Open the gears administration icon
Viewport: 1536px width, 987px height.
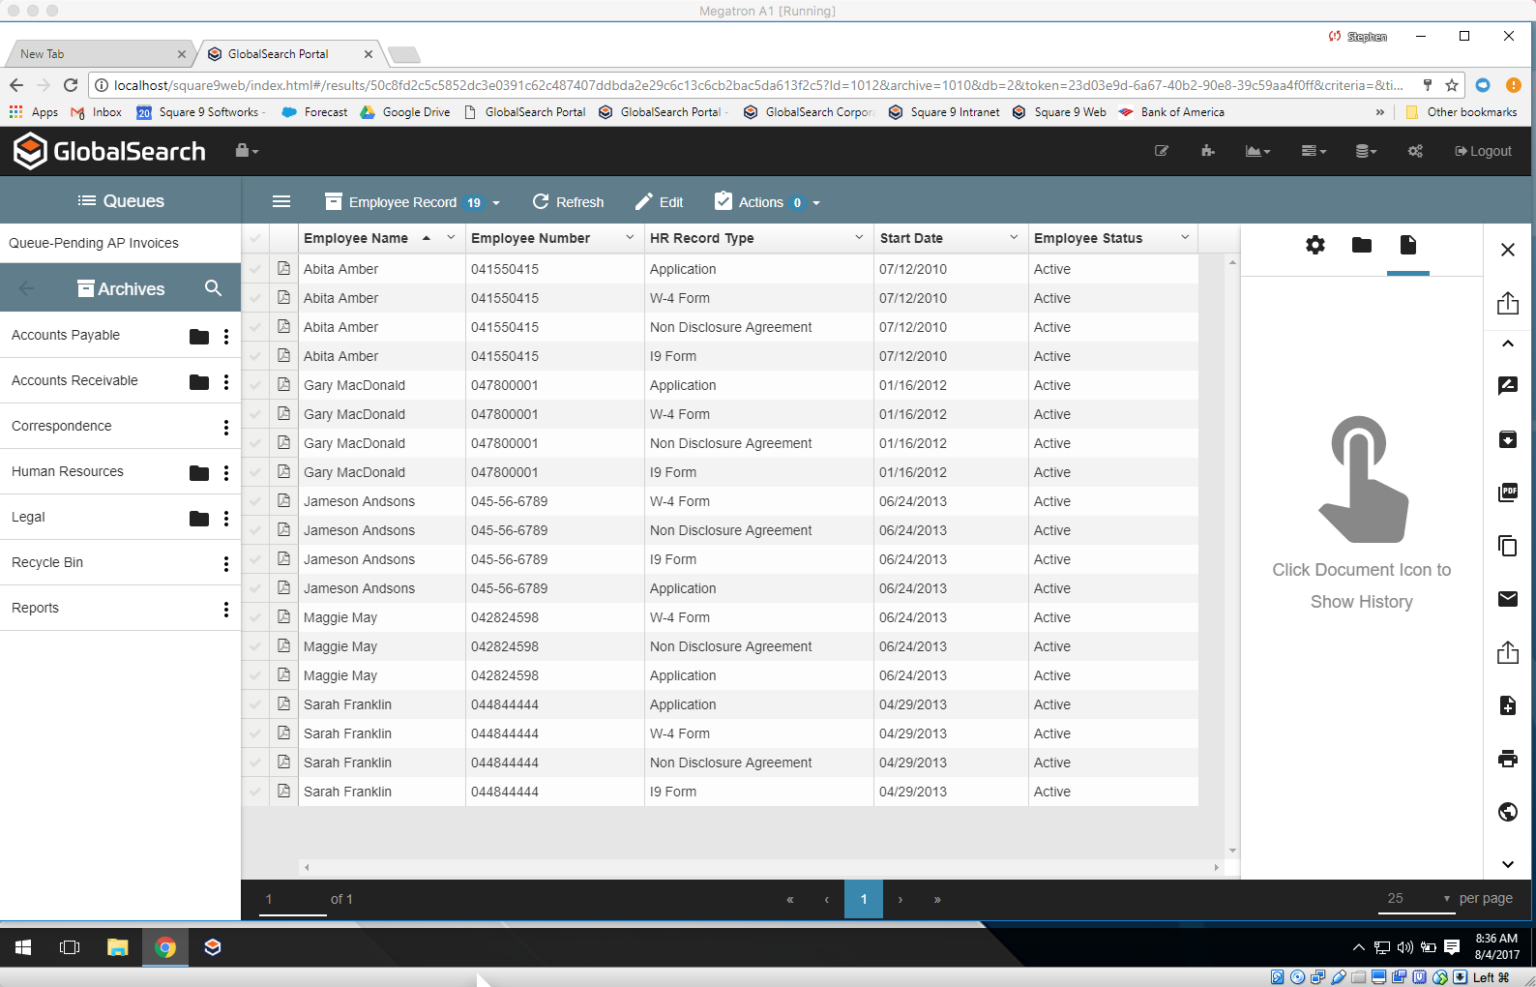[x=1415, y=151]
